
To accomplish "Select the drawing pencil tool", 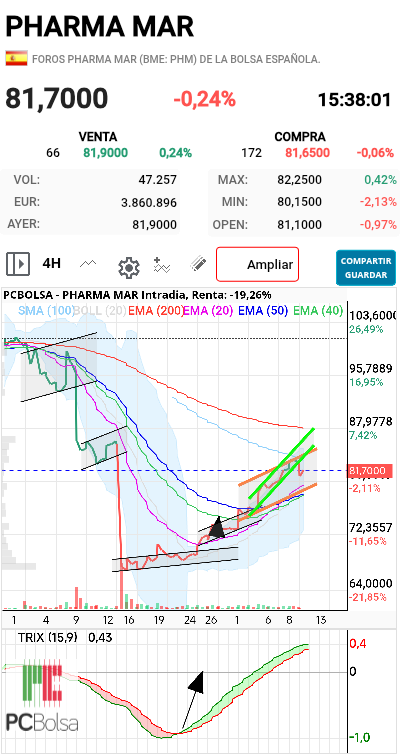I will pyautogui.click(x=198, y=264).
